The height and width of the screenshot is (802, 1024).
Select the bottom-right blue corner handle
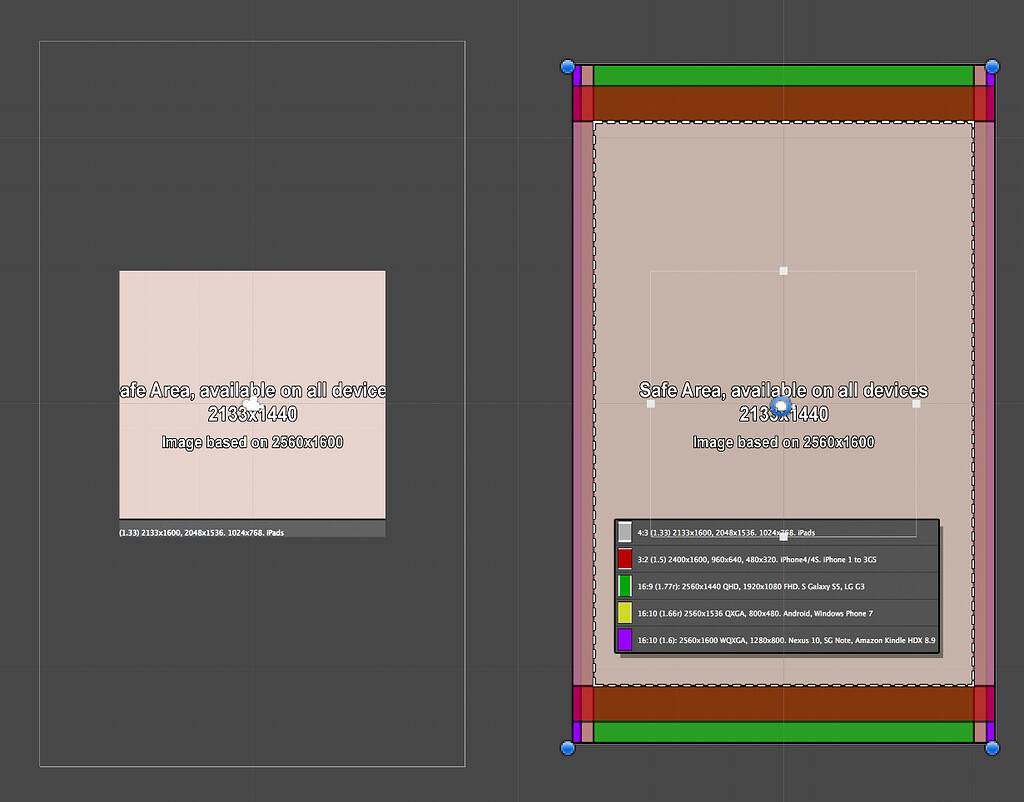point(992,747)
